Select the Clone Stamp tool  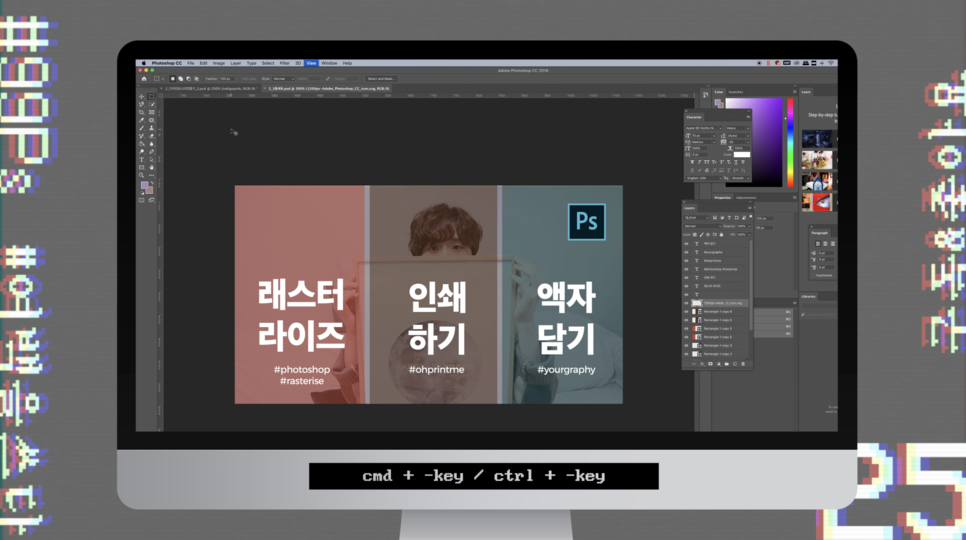pyautogui.click(x=152, y=128)
